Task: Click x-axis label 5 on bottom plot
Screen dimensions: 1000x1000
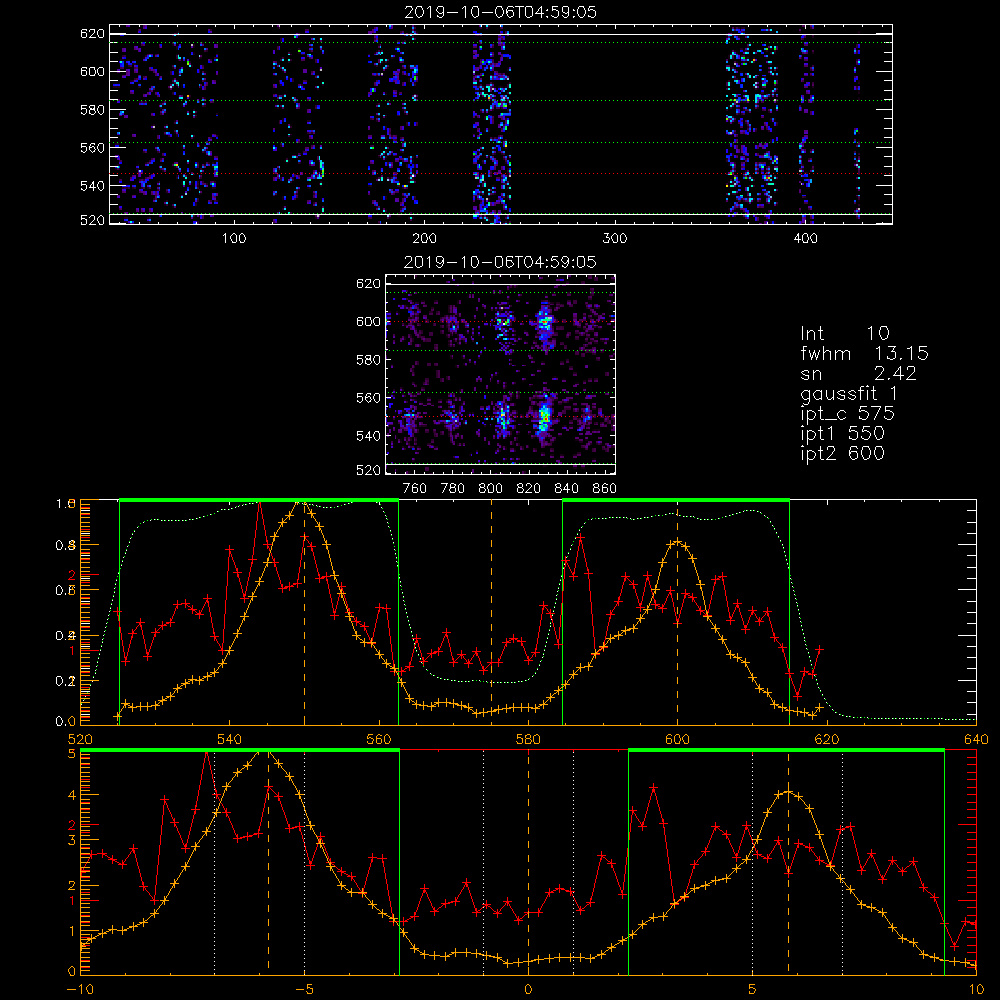Action: pyautogui.click(x=753, y=990)
